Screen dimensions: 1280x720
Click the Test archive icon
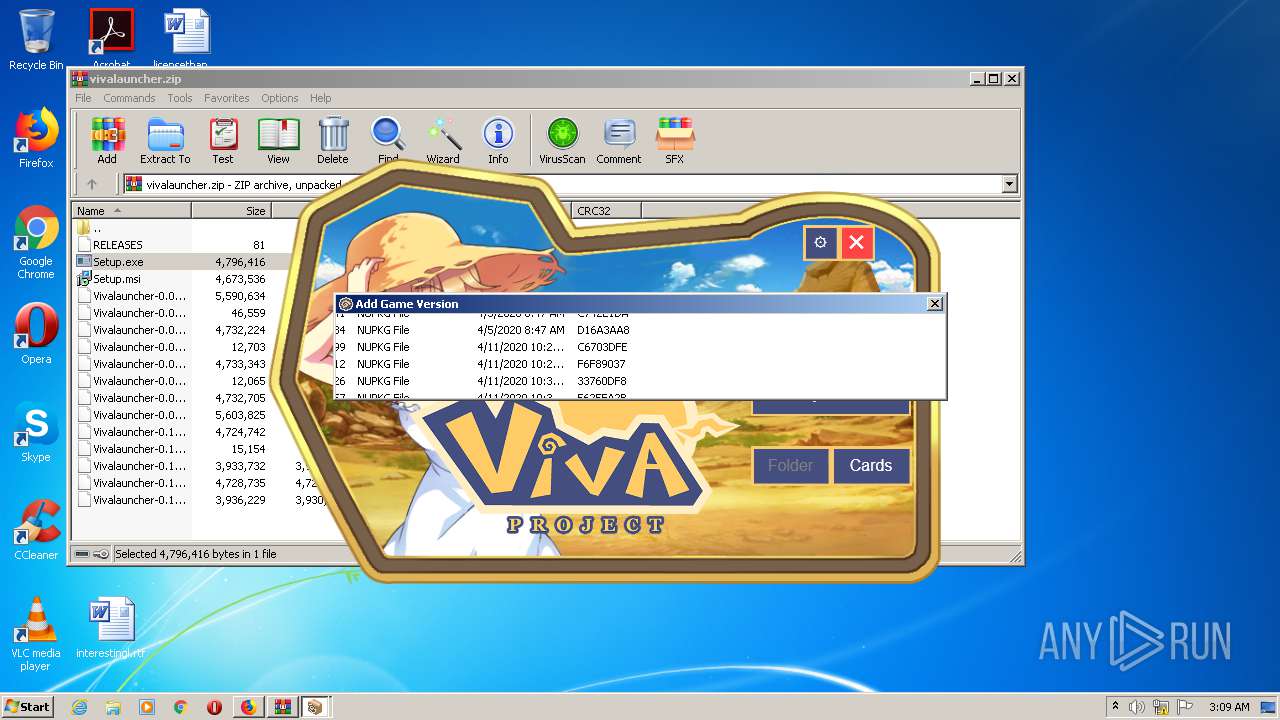click(x=223, y=140)
